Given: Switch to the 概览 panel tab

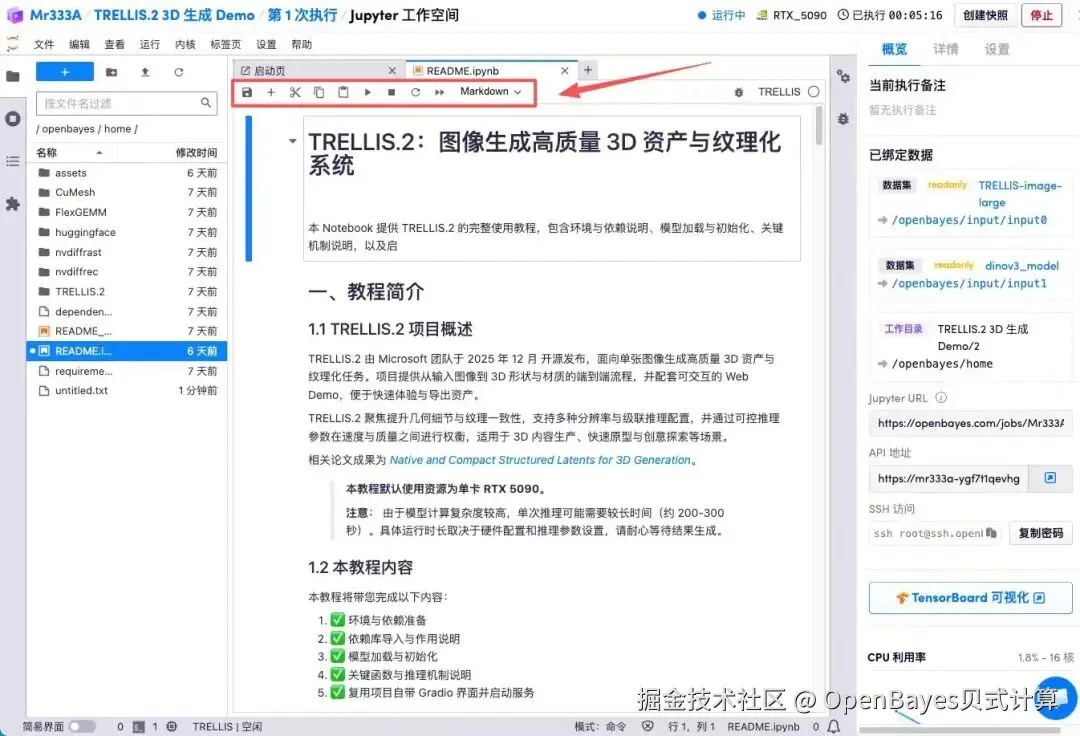Looking at the screenshot, I should tap(894, 49).
